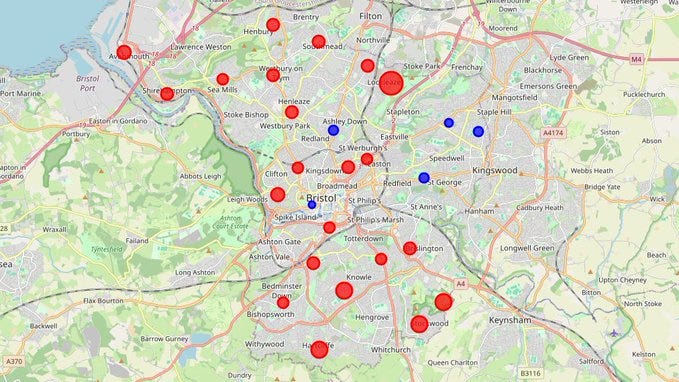679x382 pixels.
Task: Click the blue marker beside St George
Action: coord(424,178)
